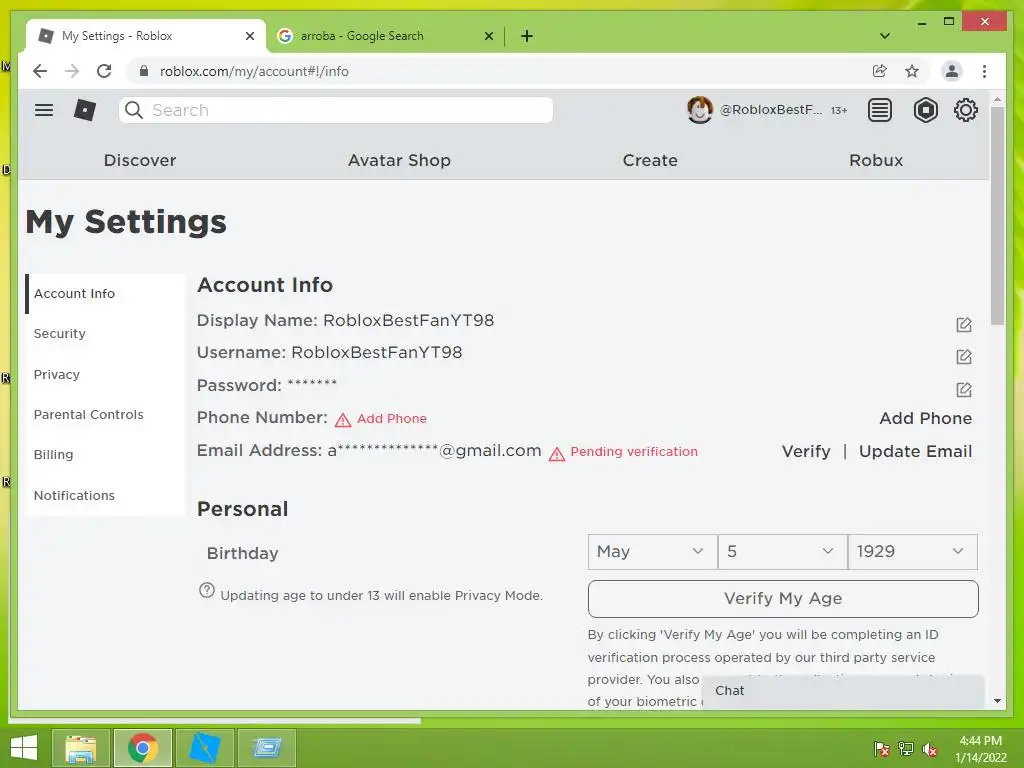1024x768 pixels.
Task: Select Privacy in settings sidebar
Action: 105,374
